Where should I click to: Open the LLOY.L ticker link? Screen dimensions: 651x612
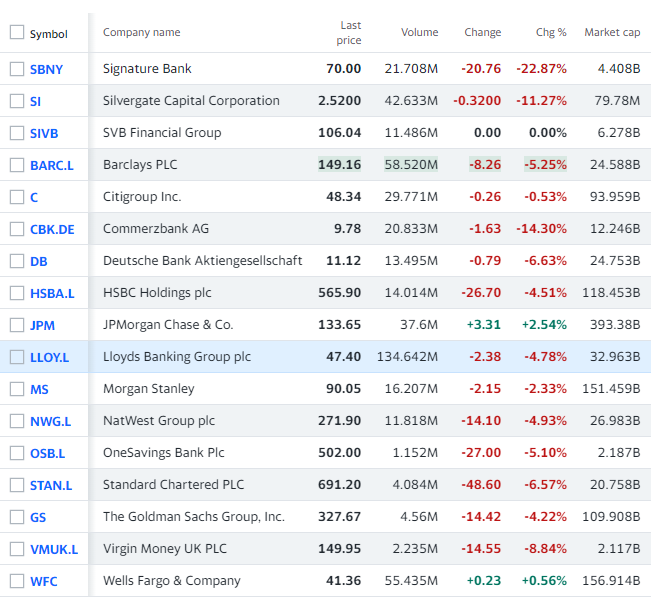[50, 357]
